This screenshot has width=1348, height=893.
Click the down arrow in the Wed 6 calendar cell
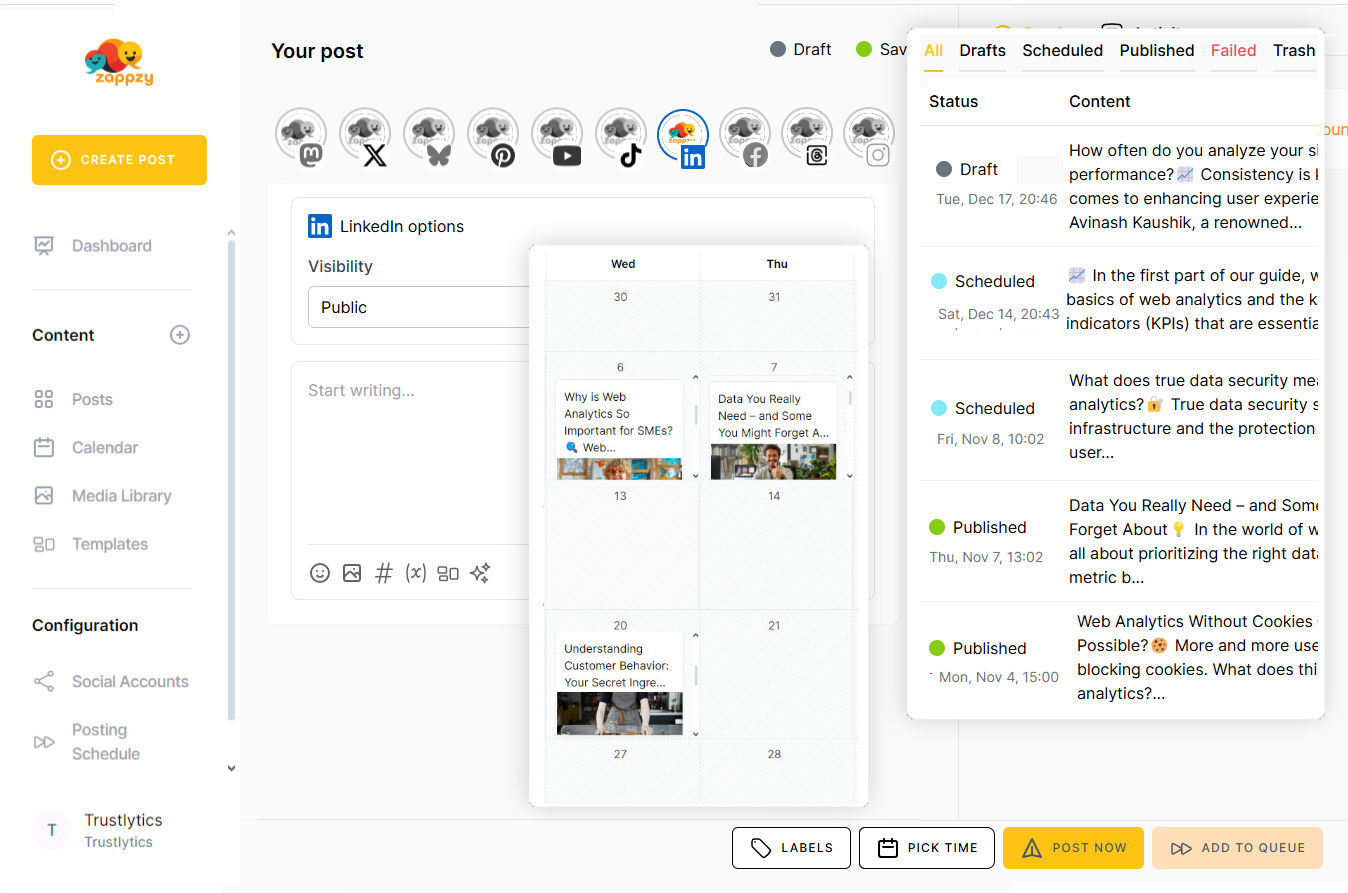[x=696, y=476]
